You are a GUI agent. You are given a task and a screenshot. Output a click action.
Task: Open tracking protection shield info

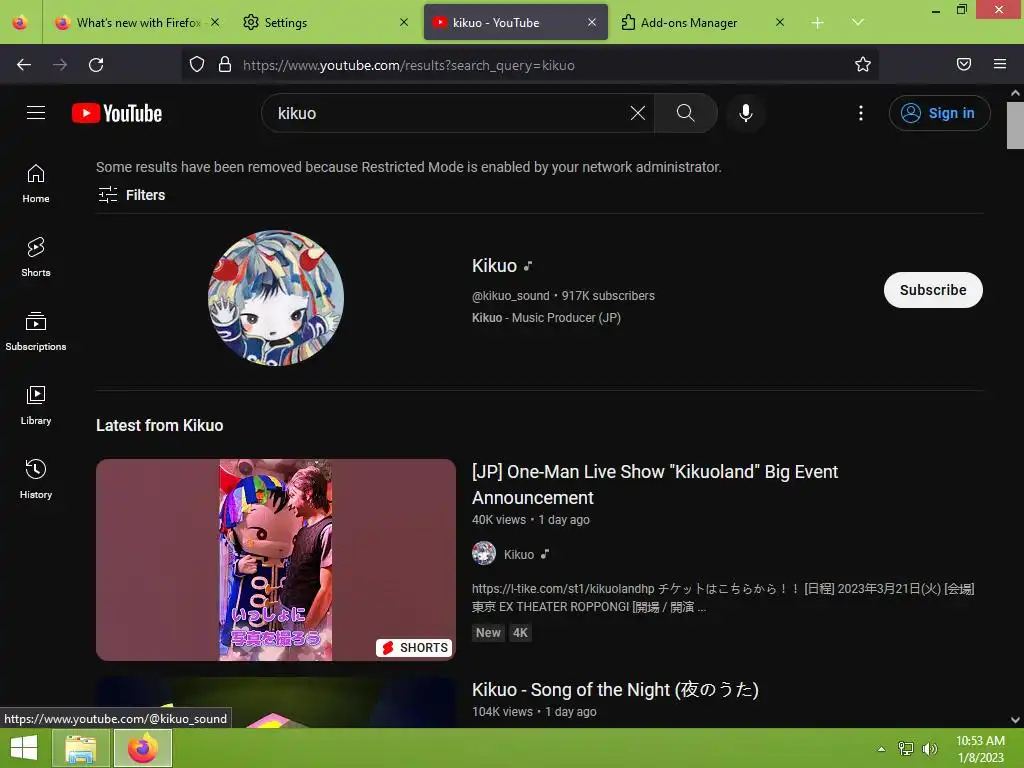click(197, 65)
